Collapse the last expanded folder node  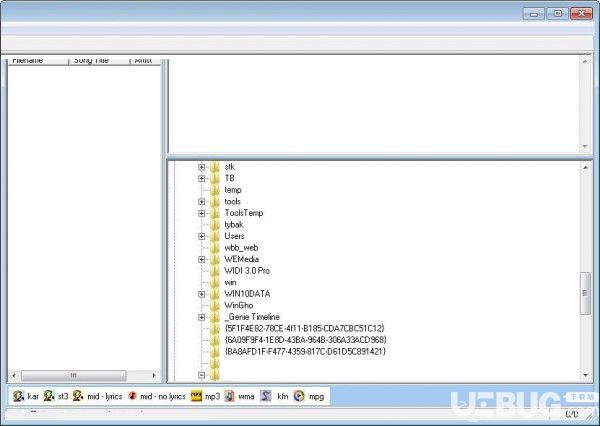tap(202, 375)
